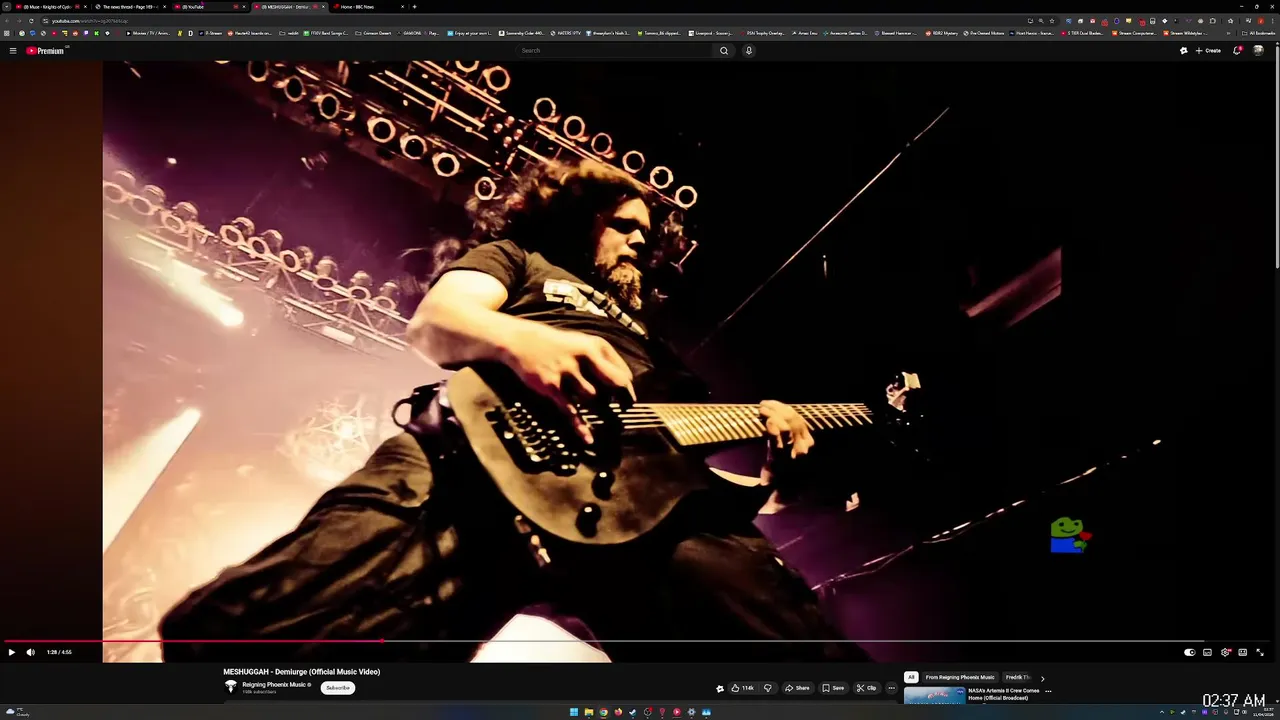
Task: Save the video to a playlist
Action: pos(833,688)
